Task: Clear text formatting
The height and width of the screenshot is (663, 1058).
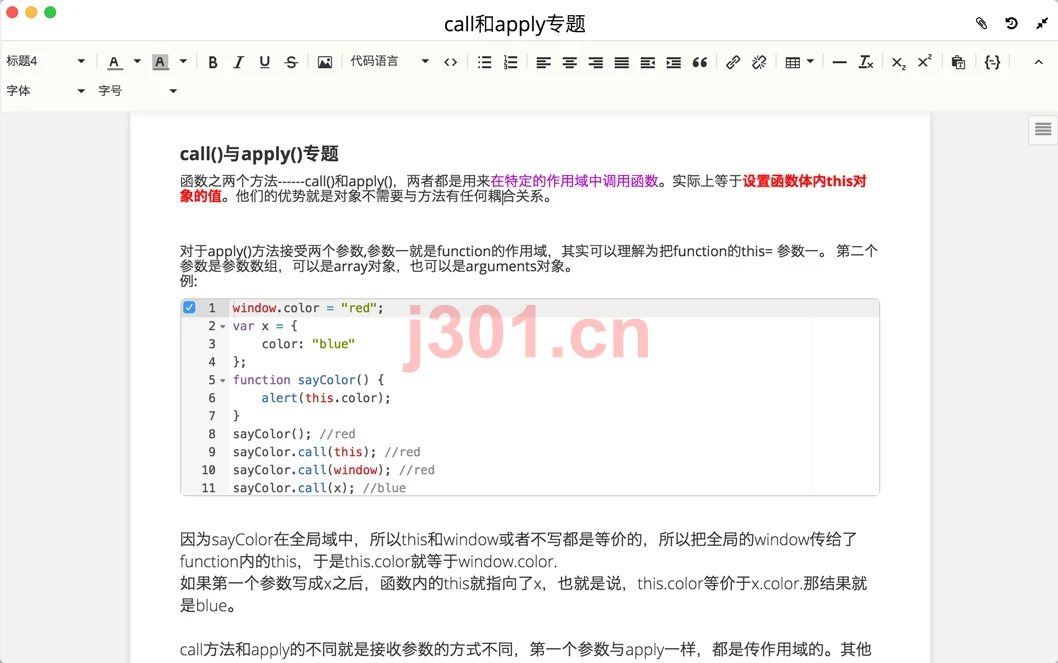Action: [866, 62]
